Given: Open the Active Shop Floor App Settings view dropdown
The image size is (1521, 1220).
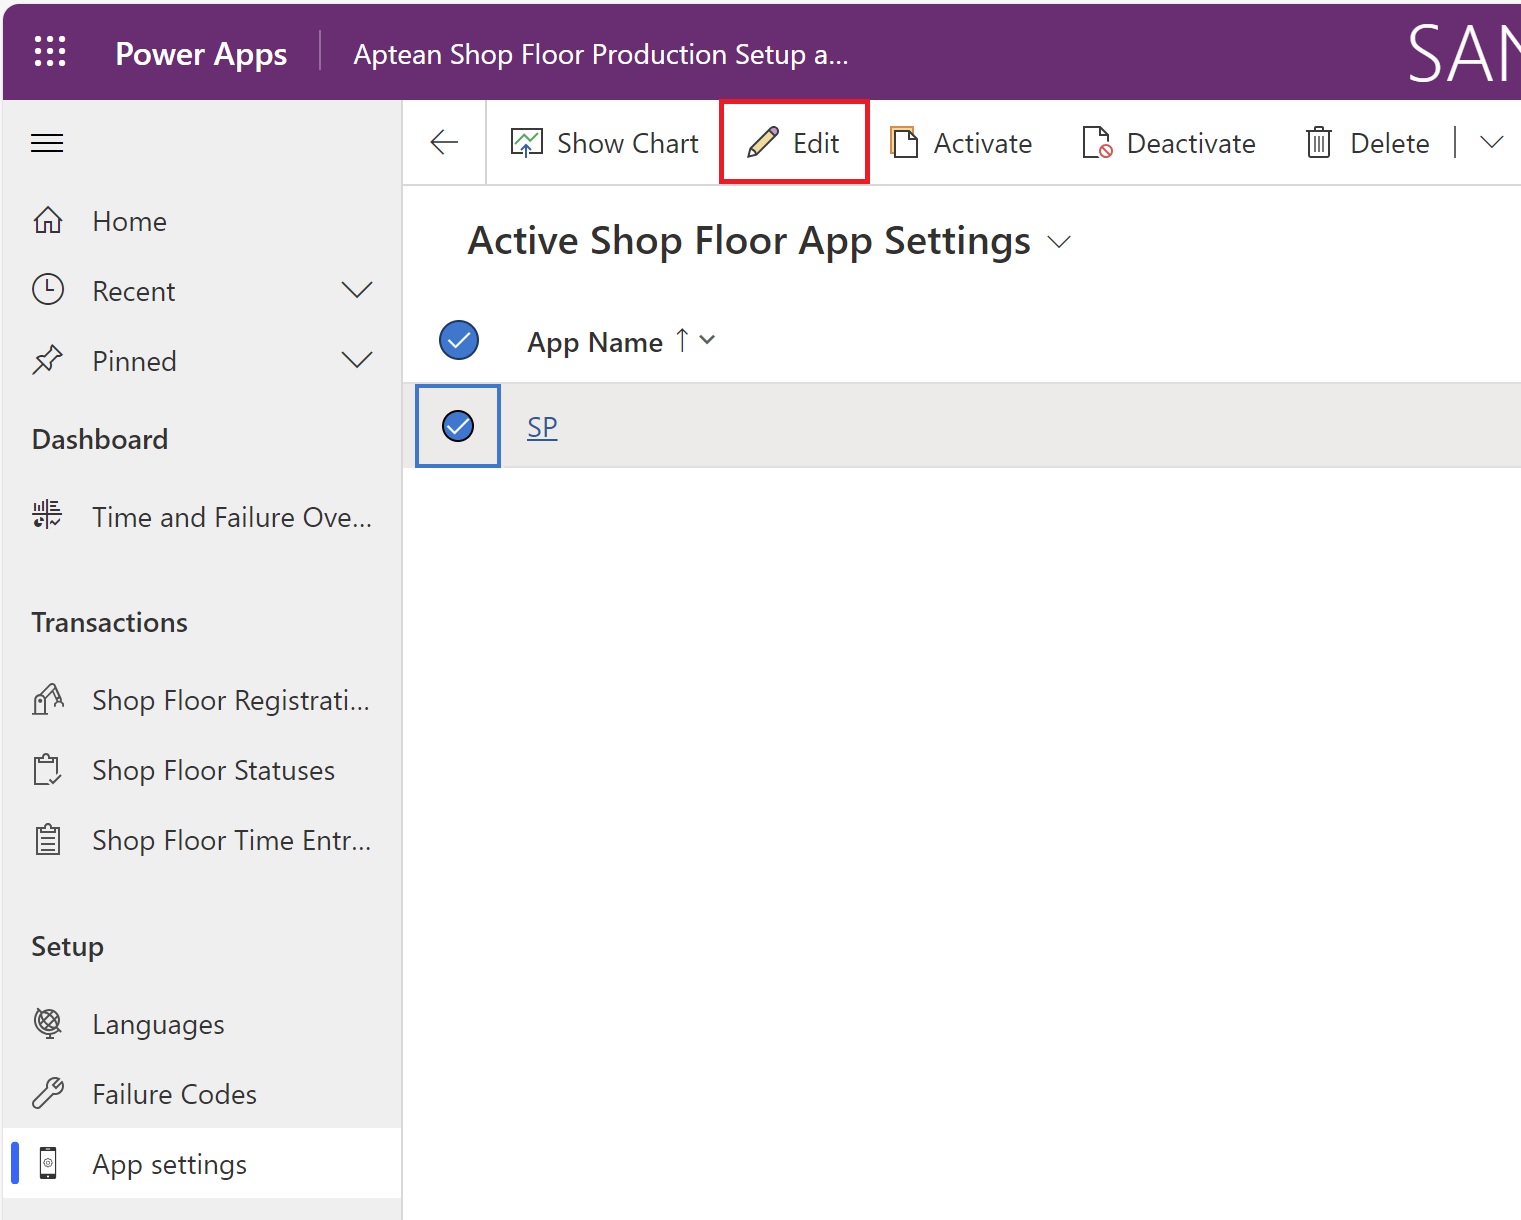Looking at the screenshot, I should point(1059,242).
